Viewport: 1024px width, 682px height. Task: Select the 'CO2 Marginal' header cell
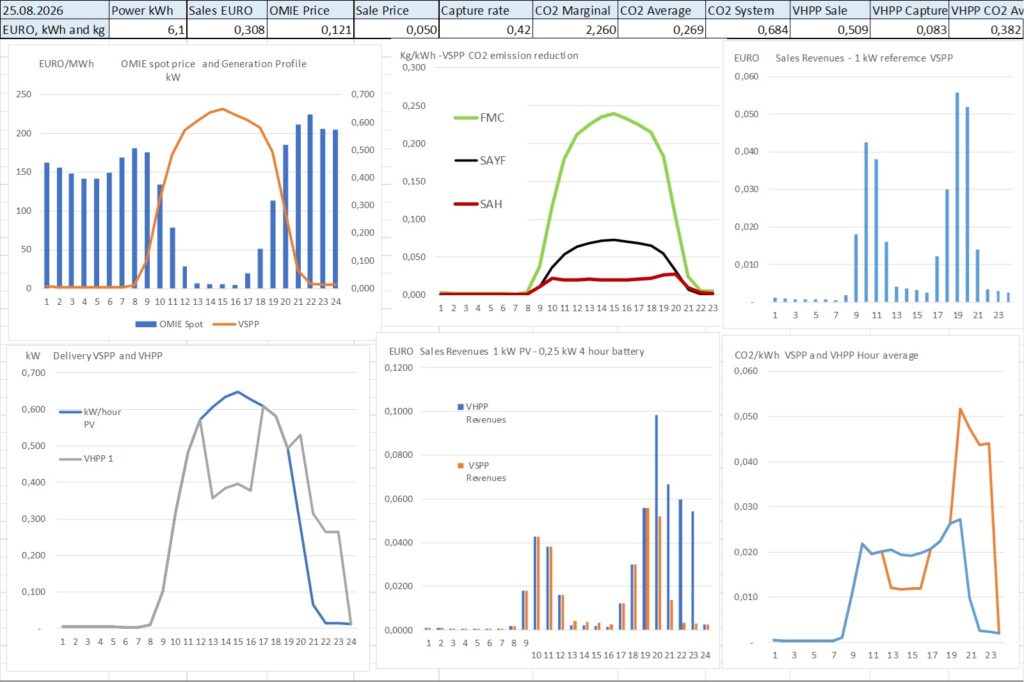(x=575, y=10)
